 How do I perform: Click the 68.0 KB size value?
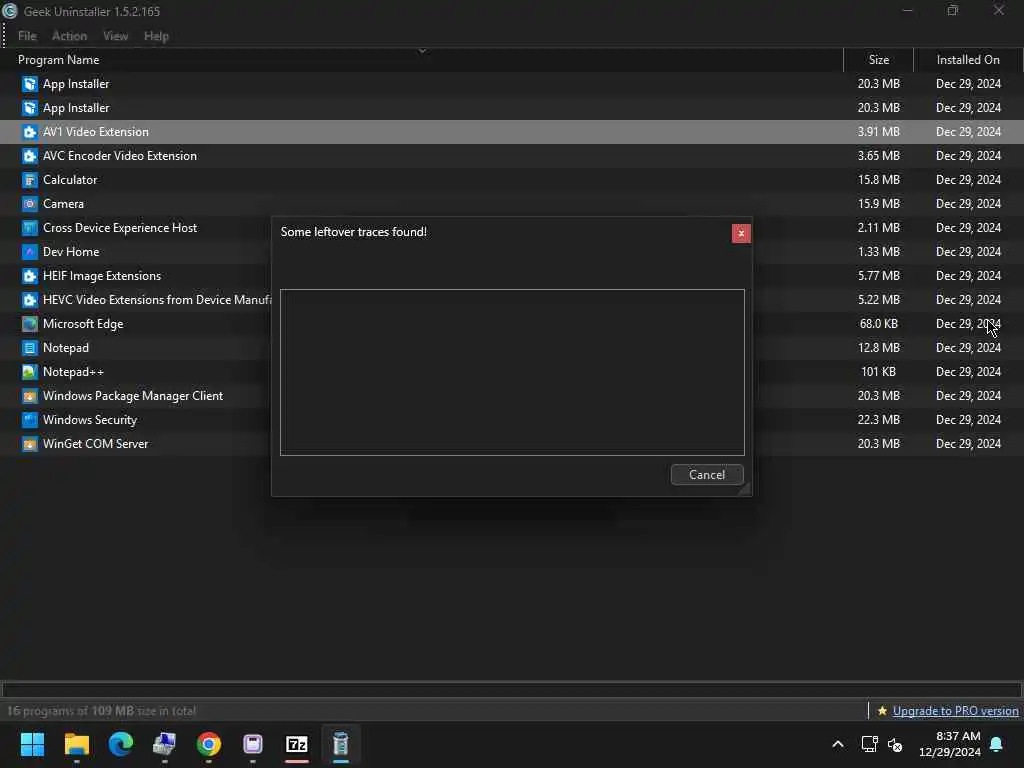878,324
